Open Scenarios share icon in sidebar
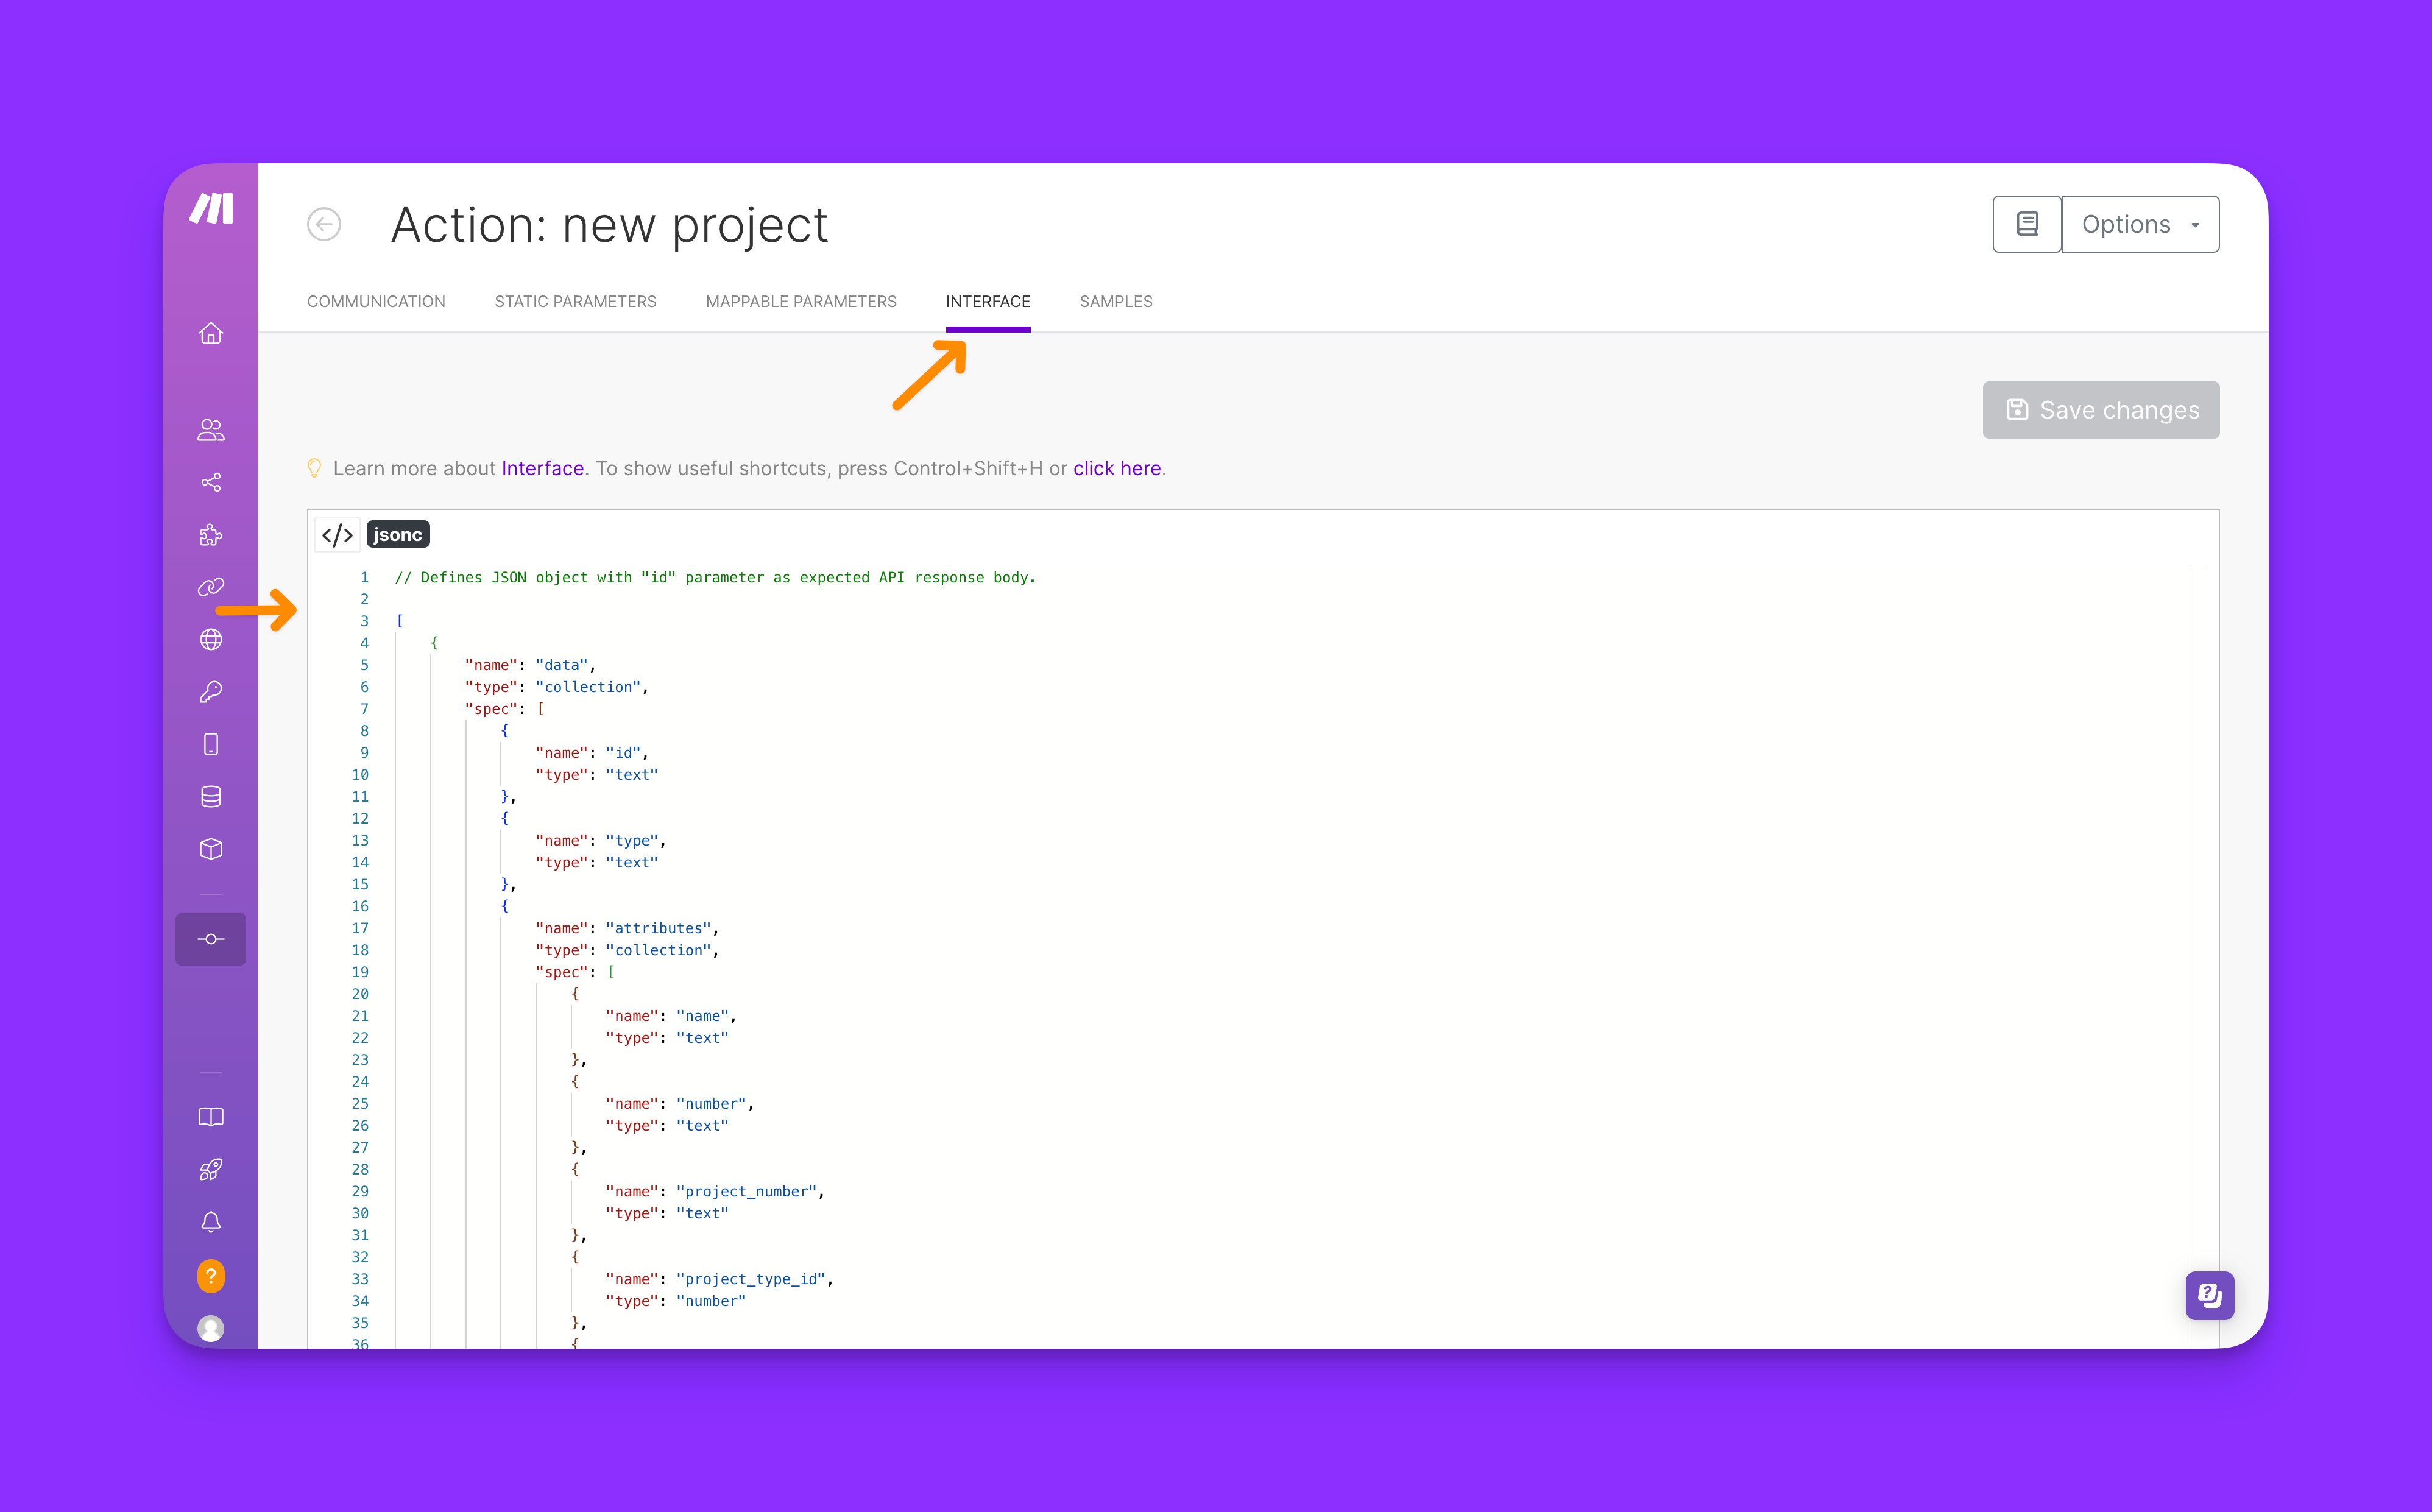Screen dimensions: 2432x1512 [211, 483]
